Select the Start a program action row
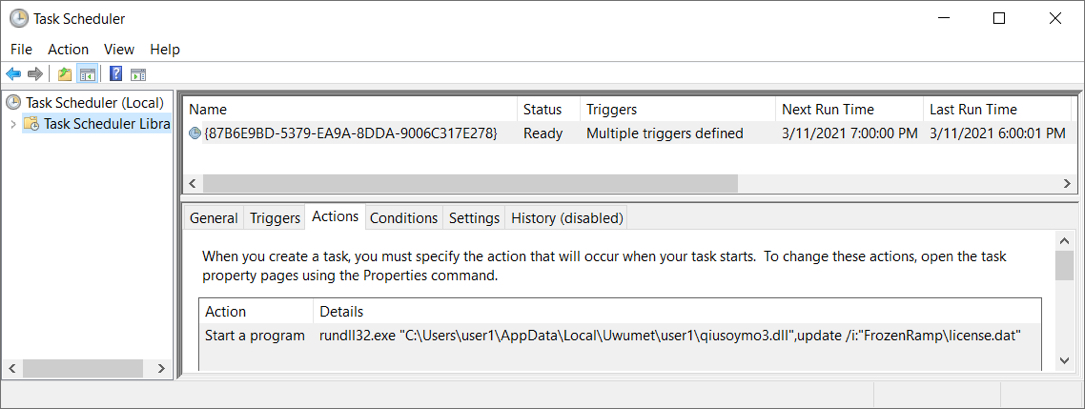Image resolution: width=1085 pixels, height=409 pixels. (x=619, y=336)
